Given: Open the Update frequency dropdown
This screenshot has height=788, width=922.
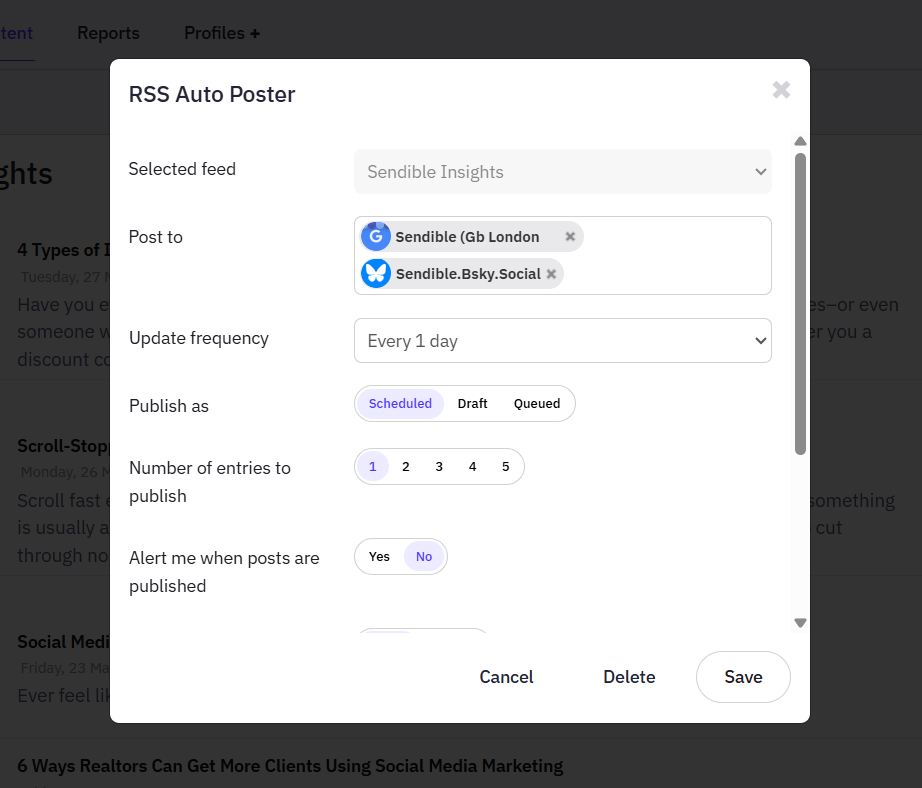Looking at the screenshot, I should tap(563, 340).
